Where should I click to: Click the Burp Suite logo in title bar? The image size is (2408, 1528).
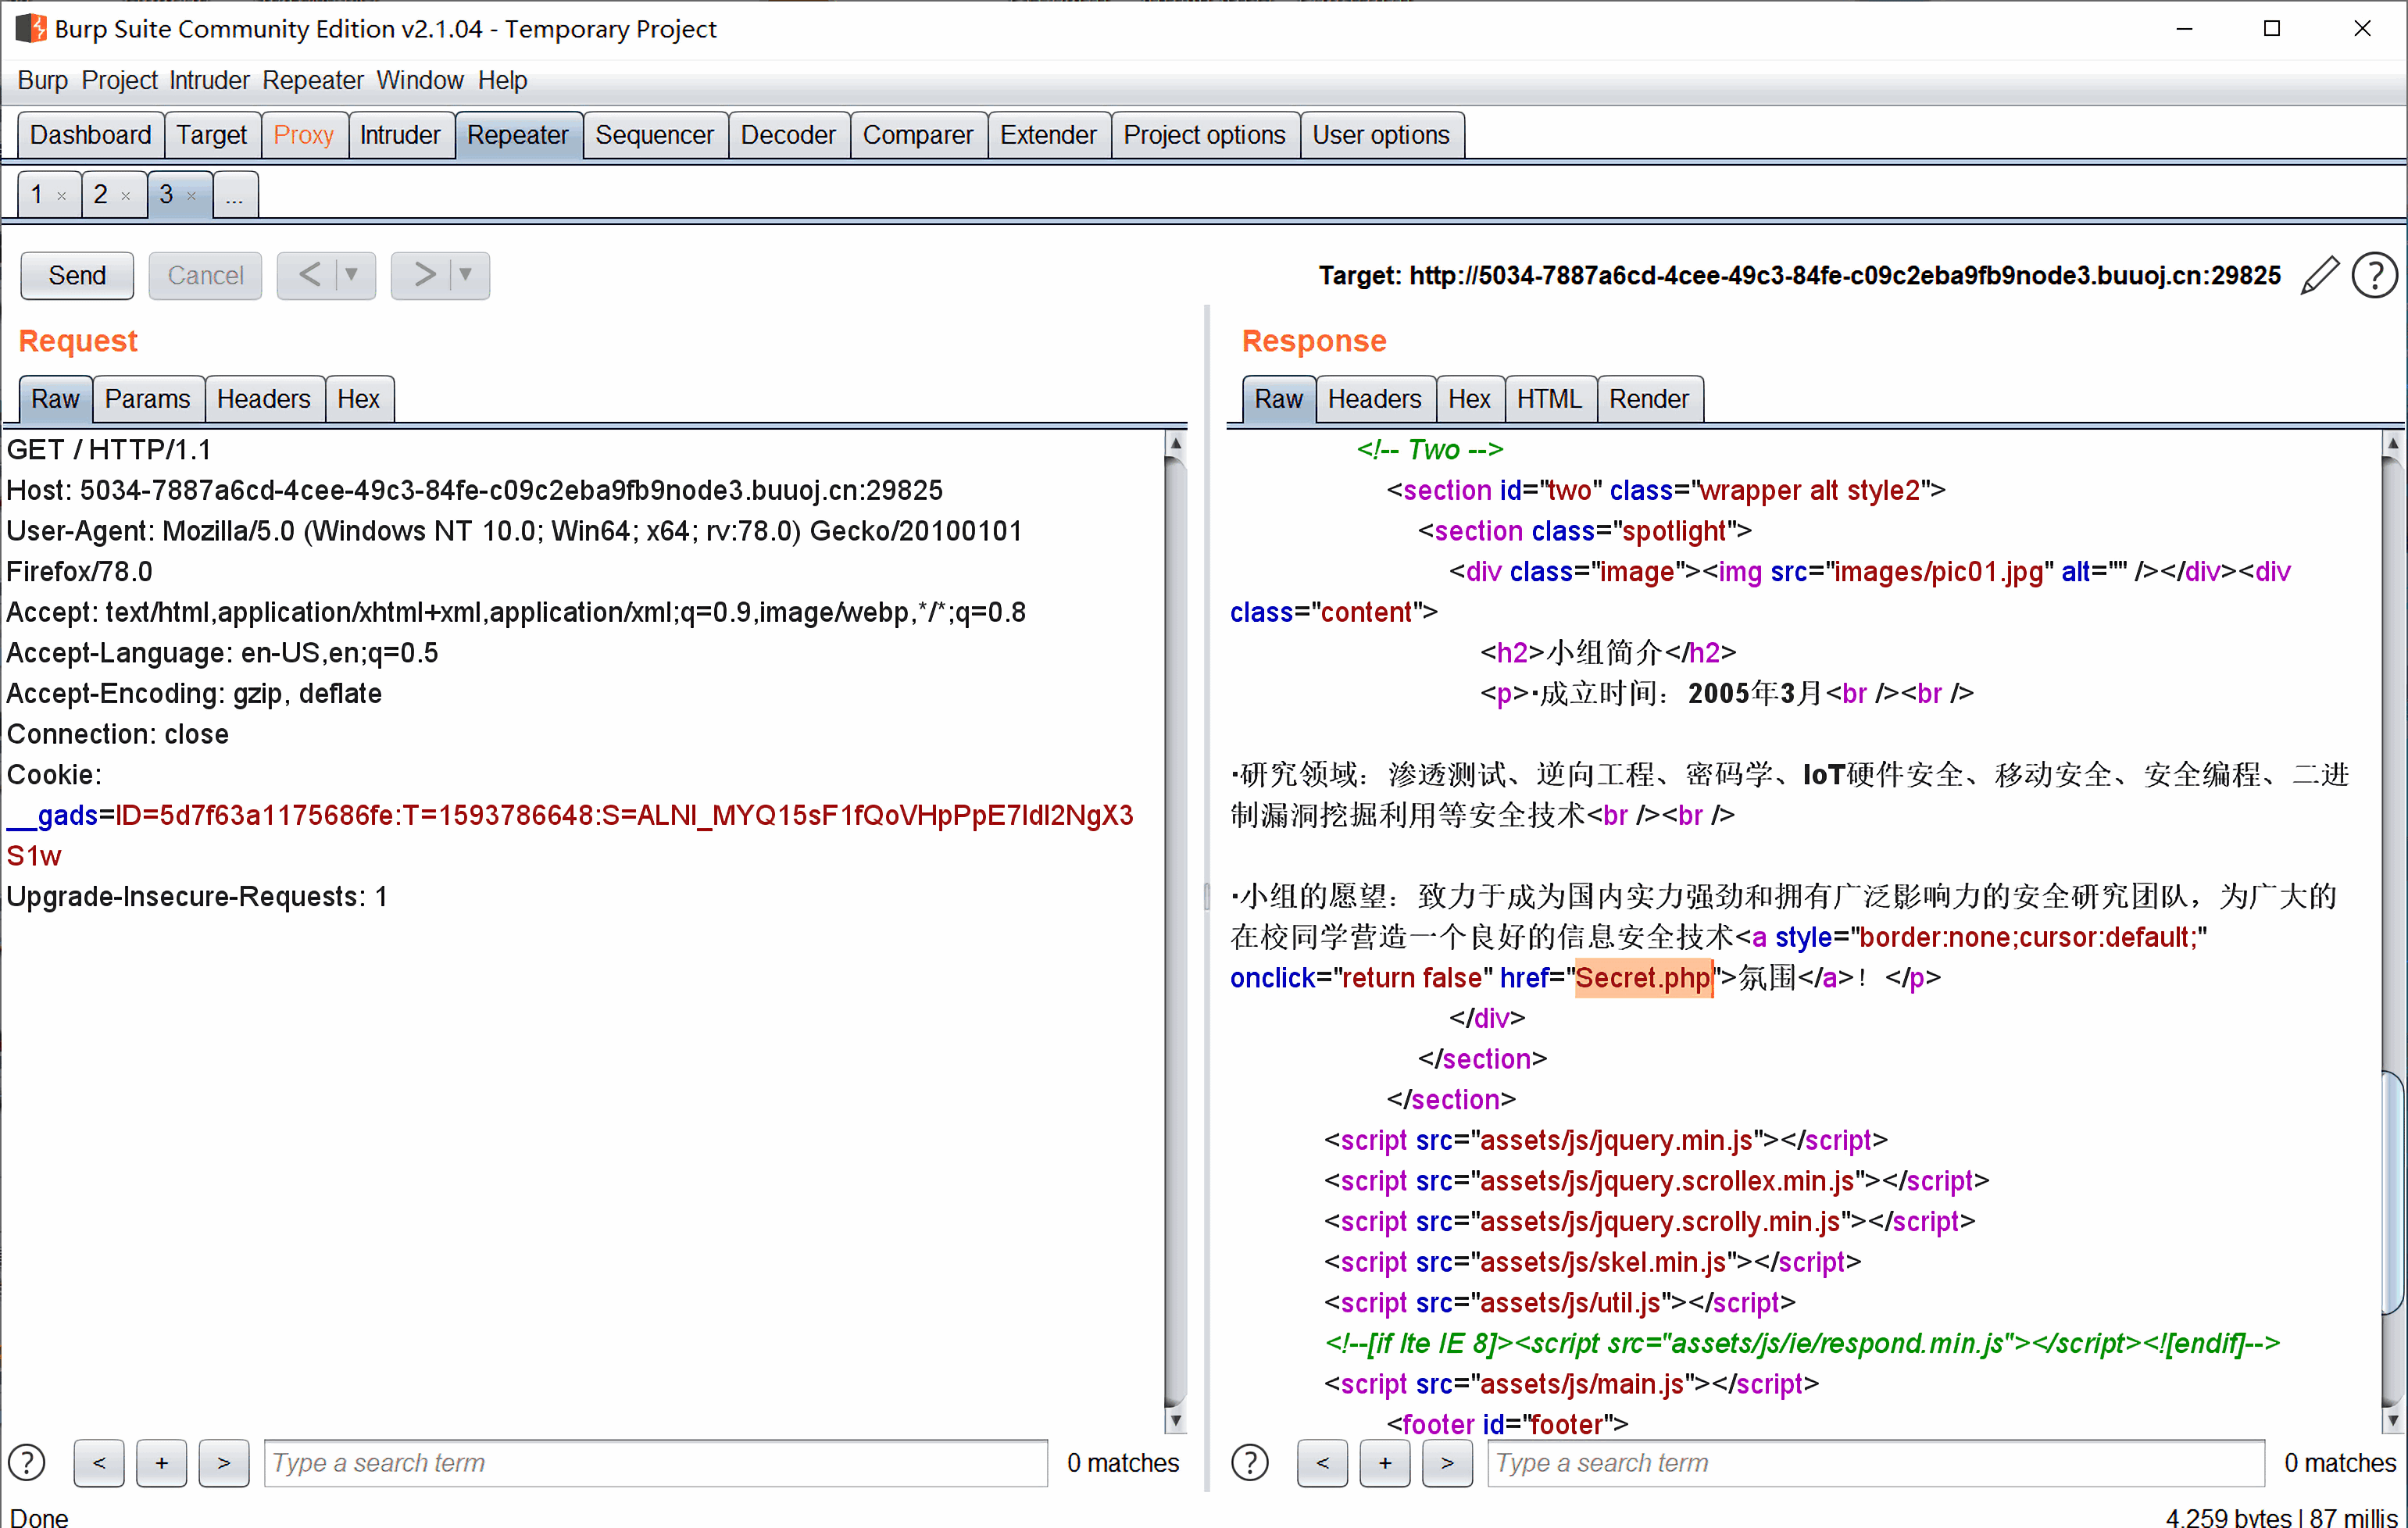tap(31, 28)
